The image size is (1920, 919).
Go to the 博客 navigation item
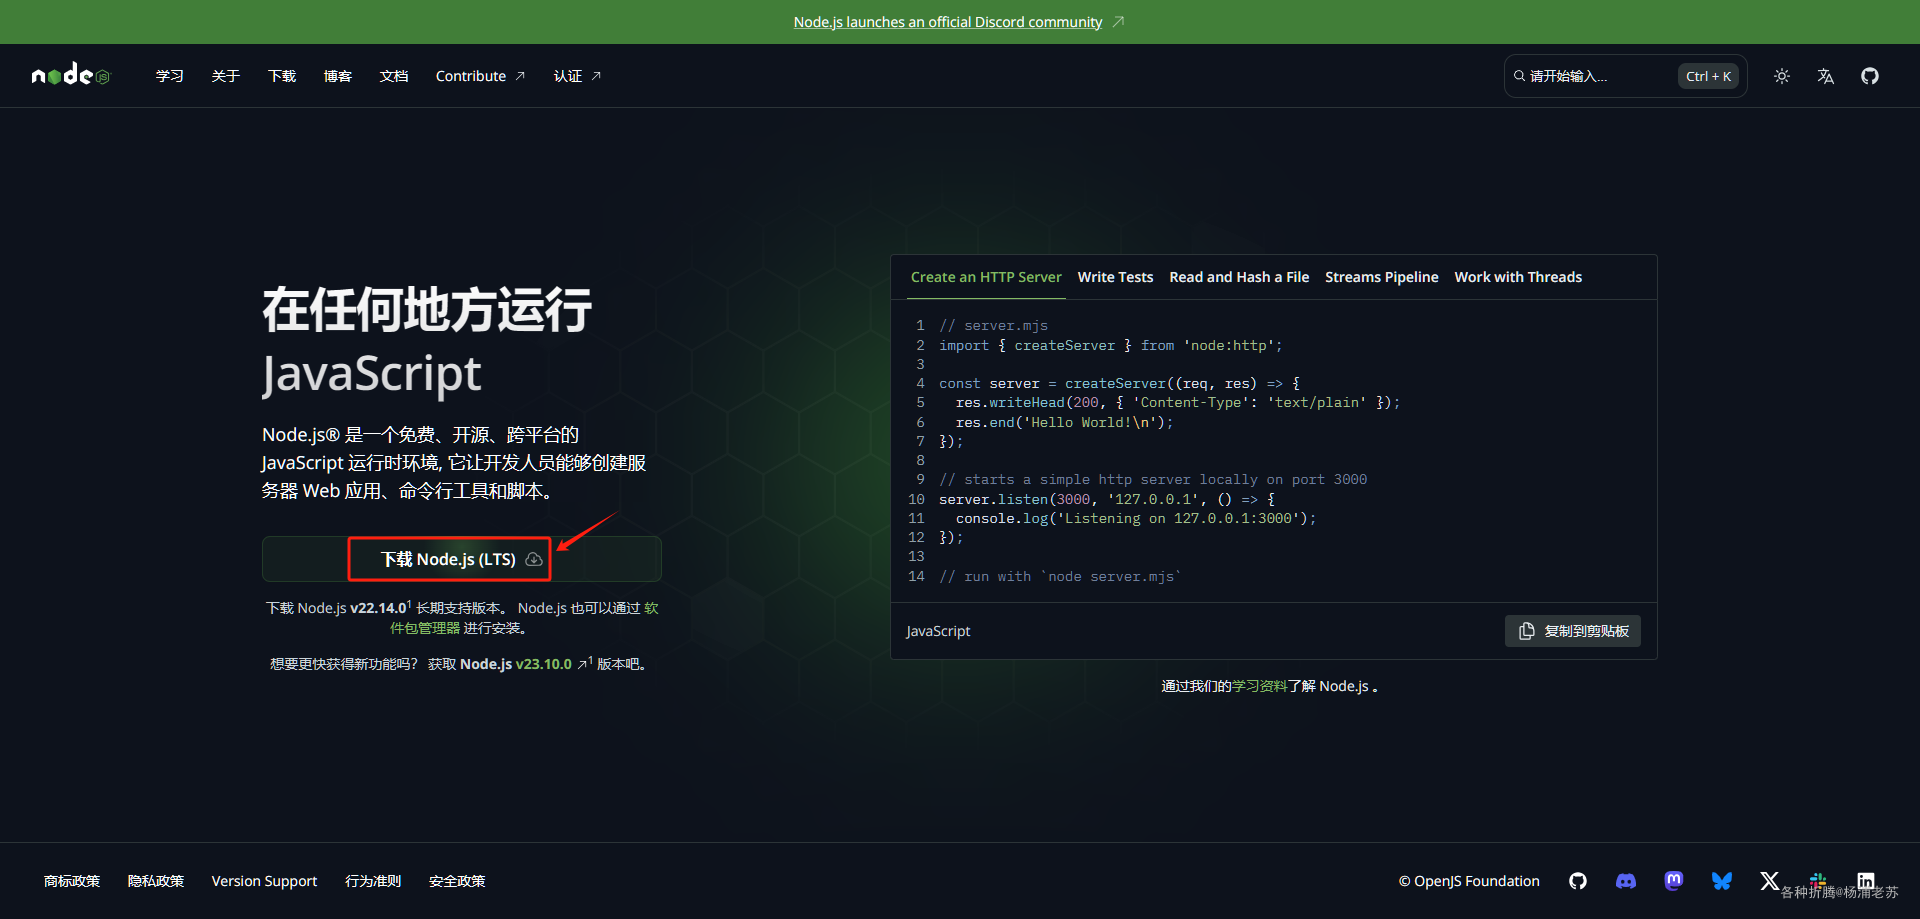338,76
